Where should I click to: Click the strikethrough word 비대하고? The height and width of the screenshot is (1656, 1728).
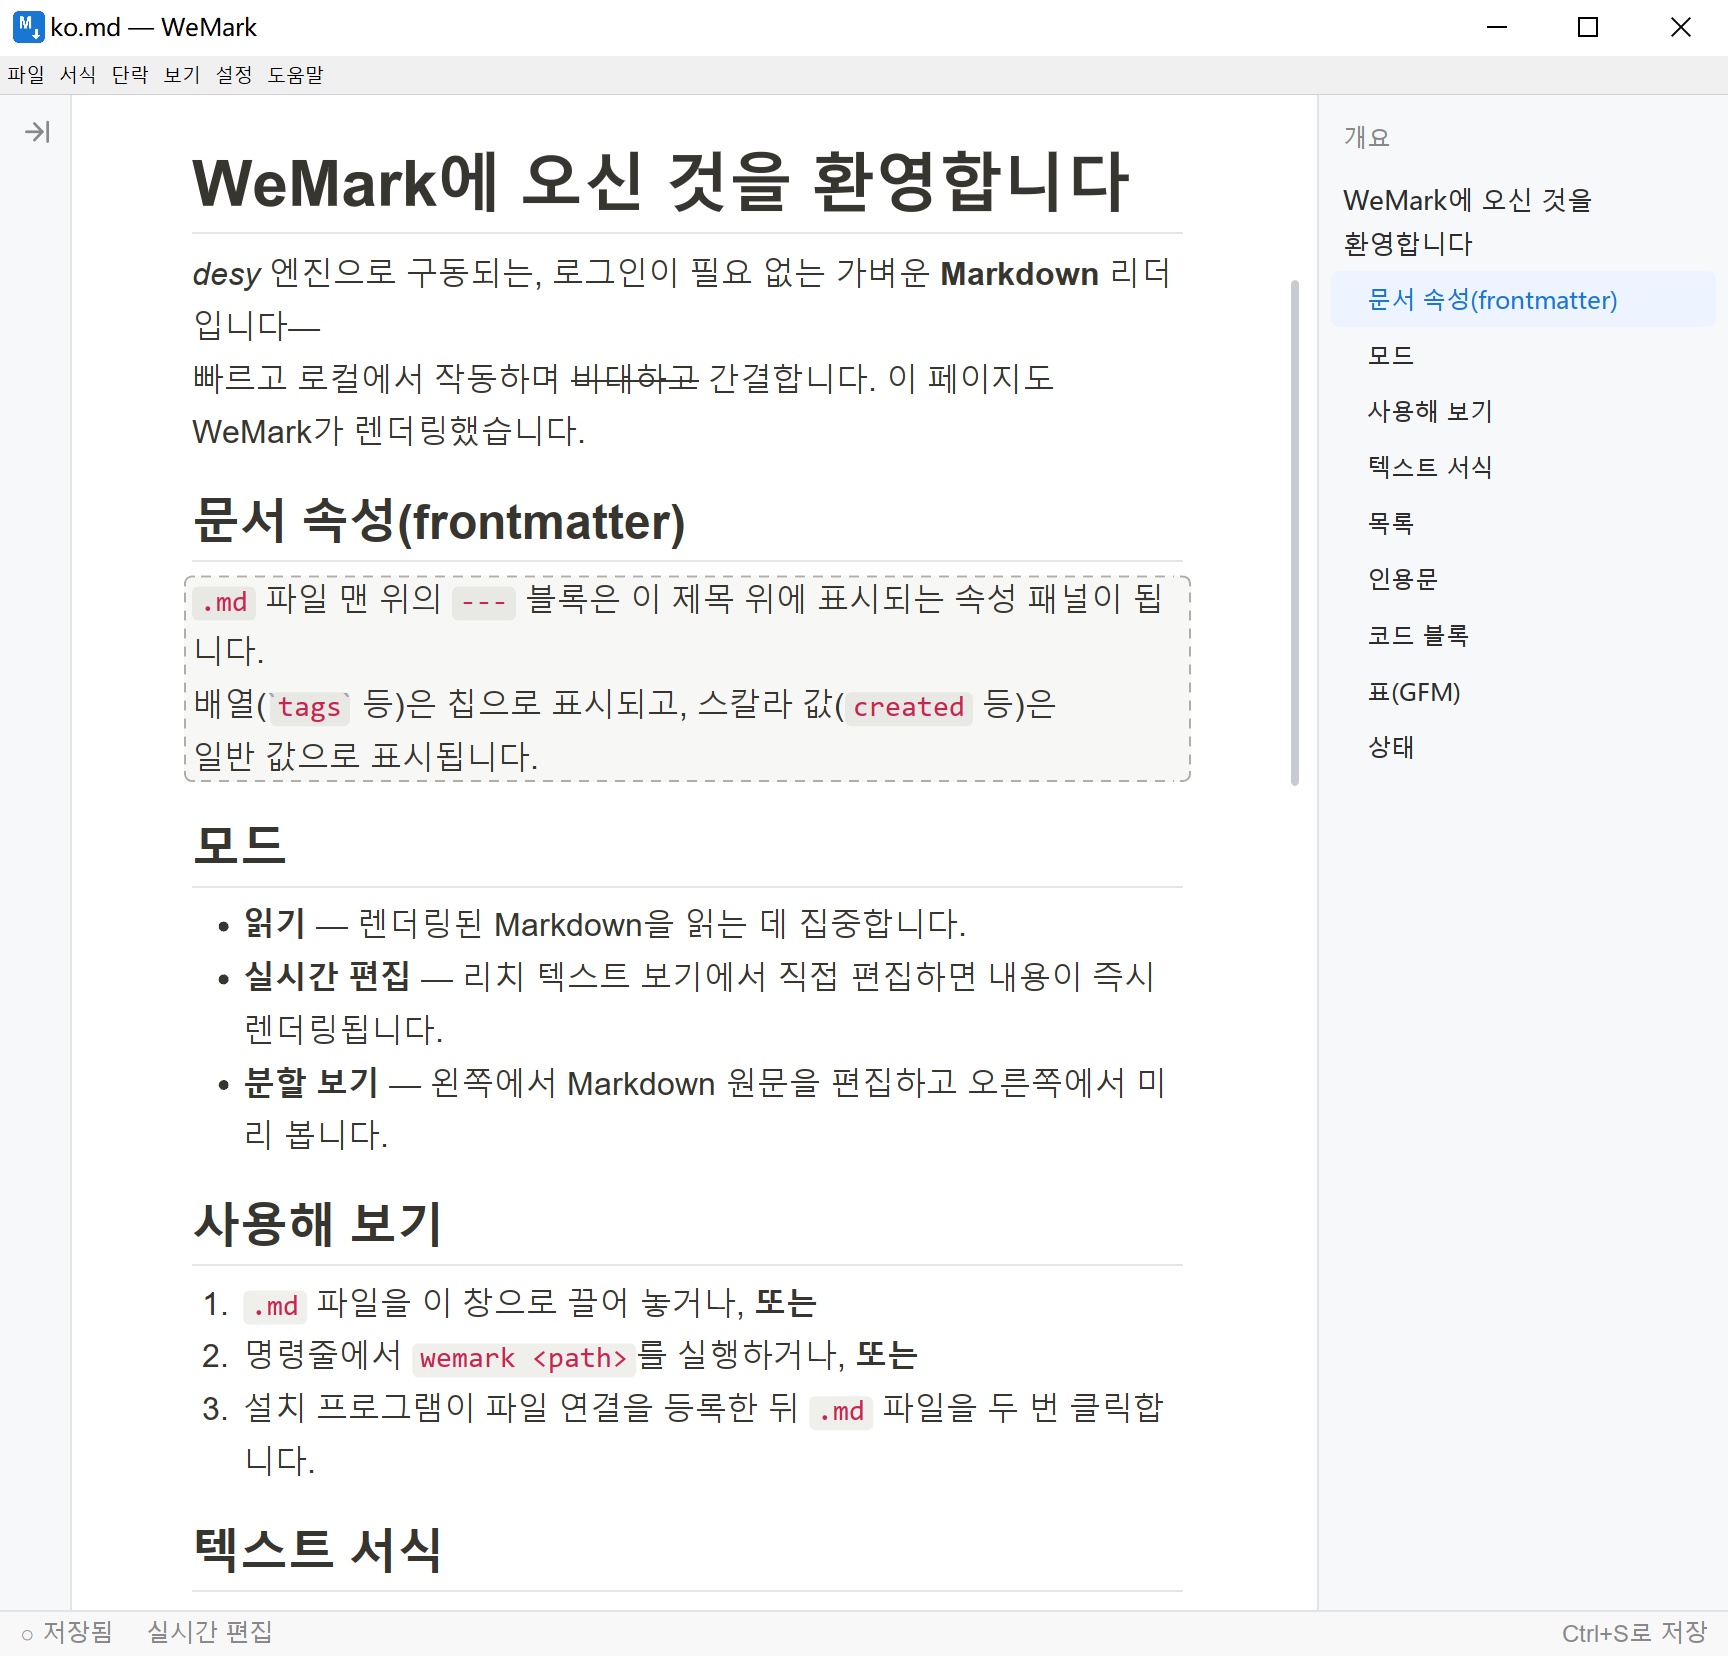[634, 378]
